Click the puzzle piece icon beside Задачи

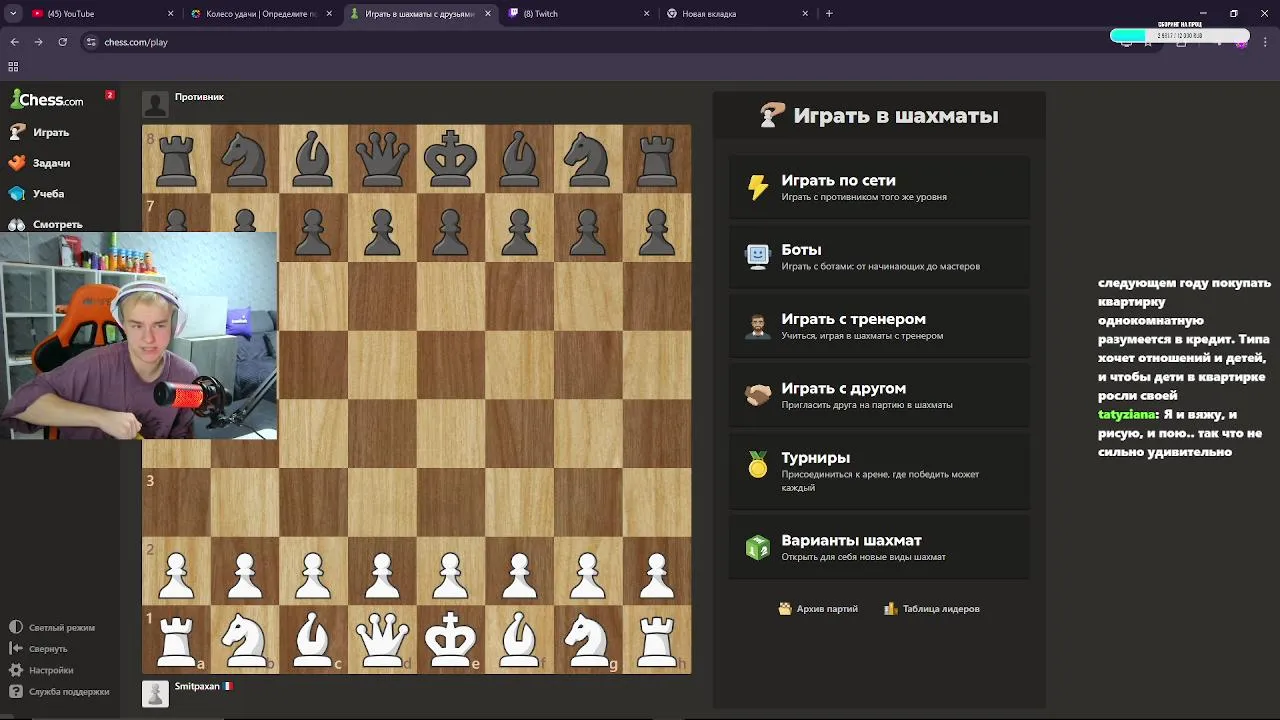(17, 163)
